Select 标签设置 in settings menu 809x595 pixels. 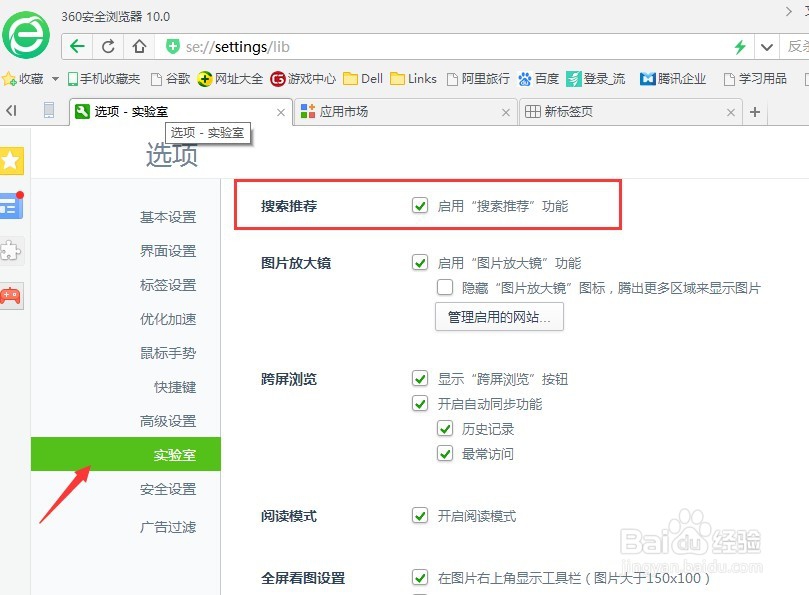(168, 285)
